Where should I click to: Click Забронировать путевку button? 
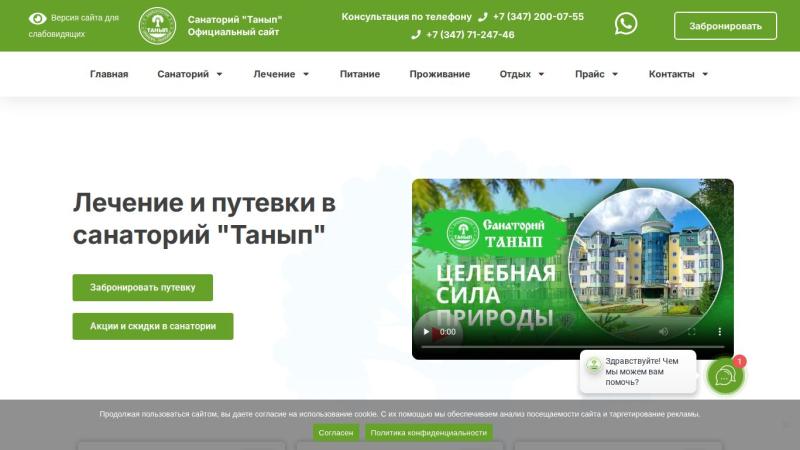pyautogui.click(x=142, y=287)
